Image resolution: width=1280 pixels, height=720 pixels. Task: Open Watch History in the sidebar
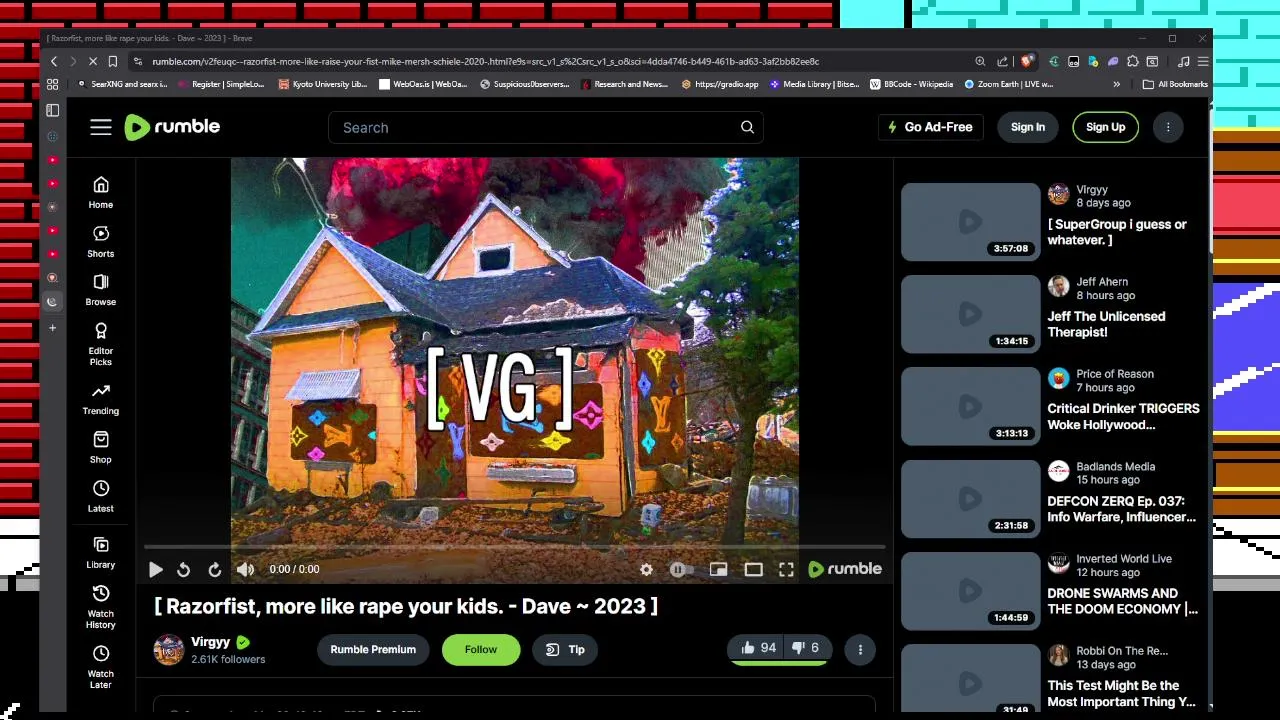click(x=101, y=607)
